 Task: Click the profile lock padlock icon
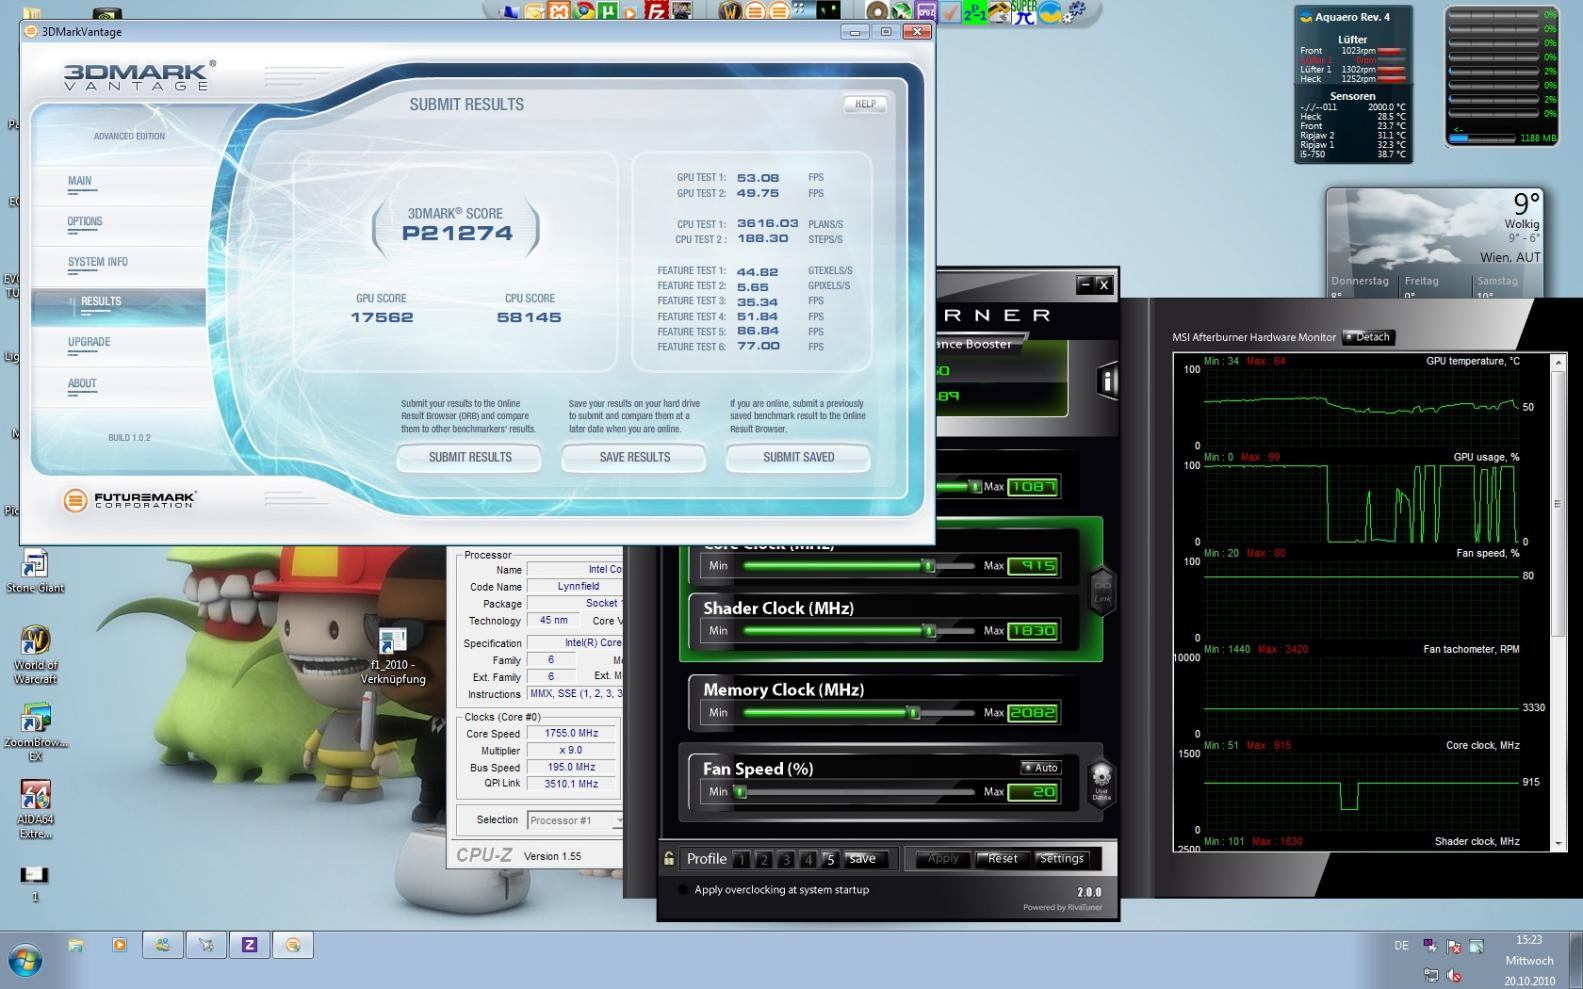coord(669,859)
